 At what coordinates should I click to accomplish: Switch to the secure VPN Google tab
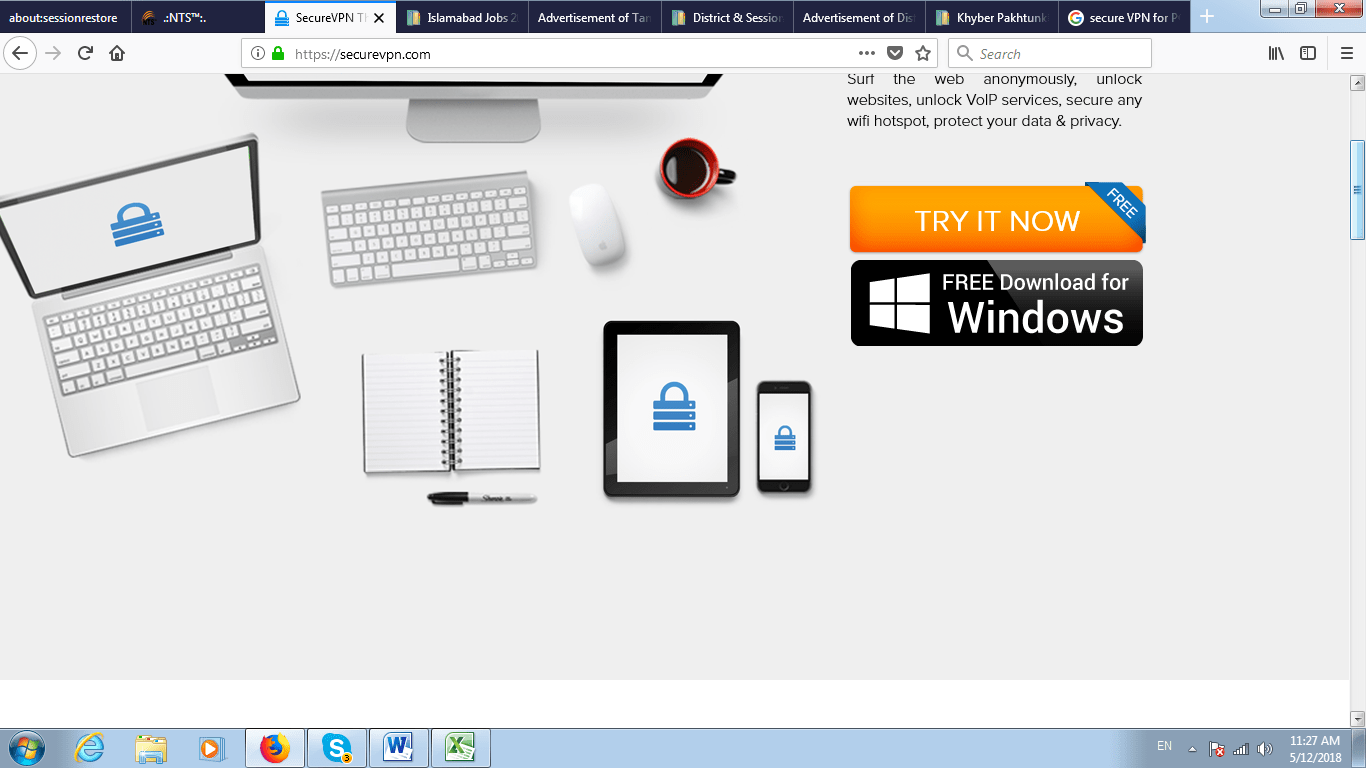[x=1124, y=18]
